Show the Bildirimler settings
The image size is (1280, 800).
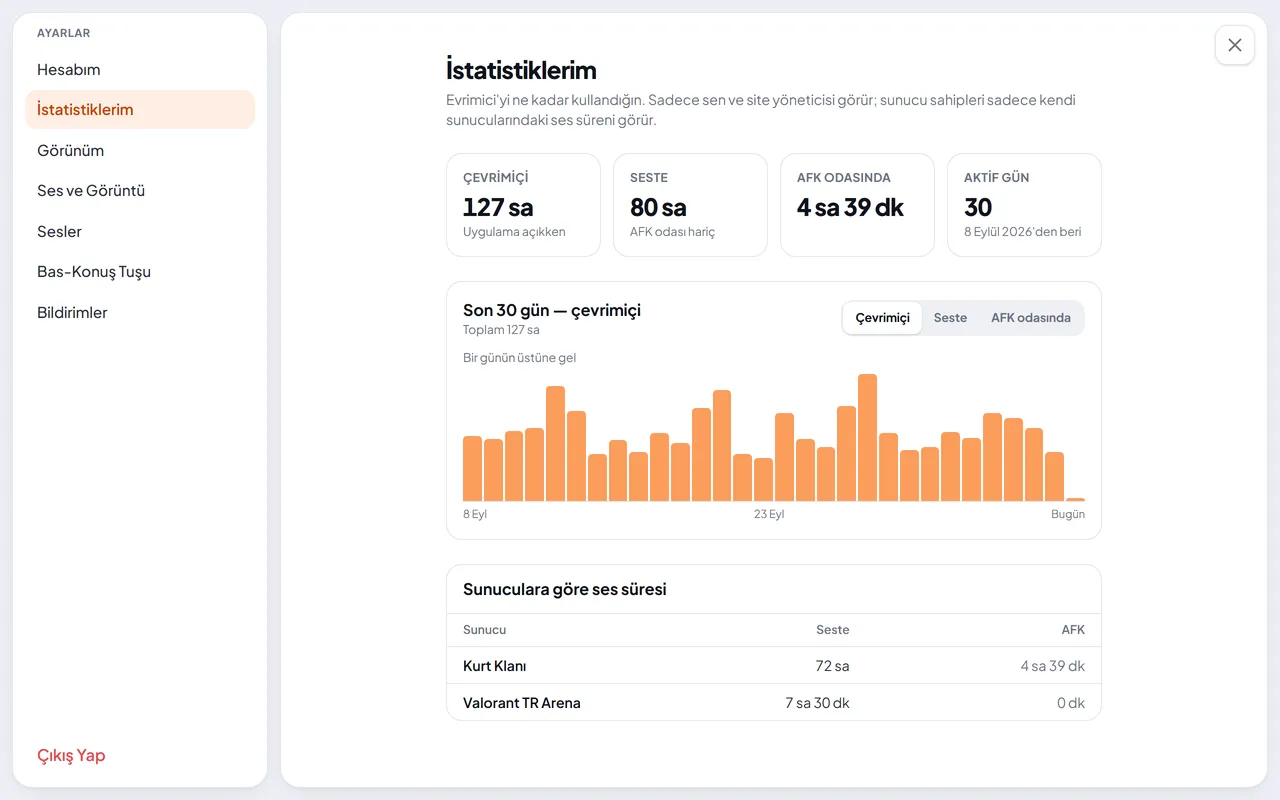coord(140,313)
